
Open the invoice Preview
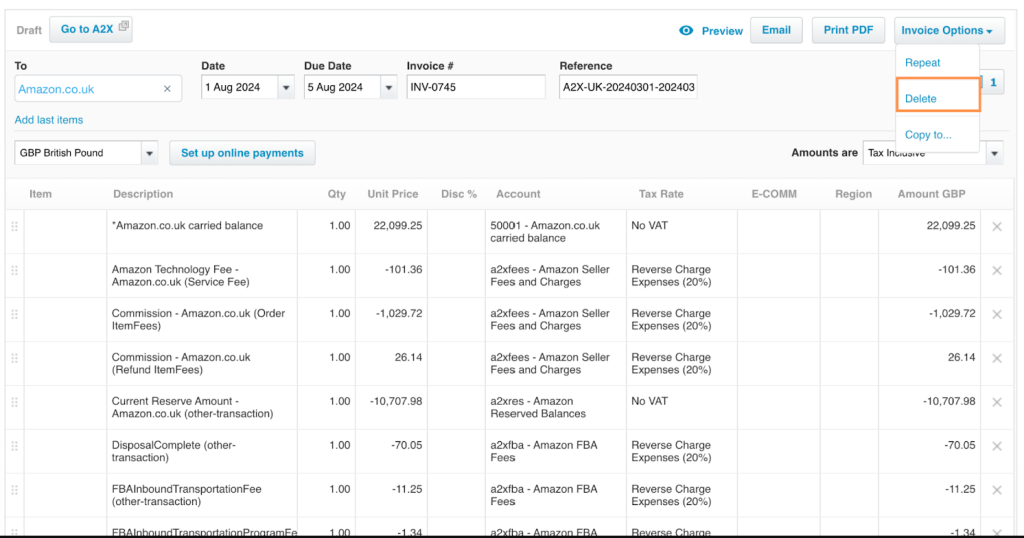pos(711,31)
